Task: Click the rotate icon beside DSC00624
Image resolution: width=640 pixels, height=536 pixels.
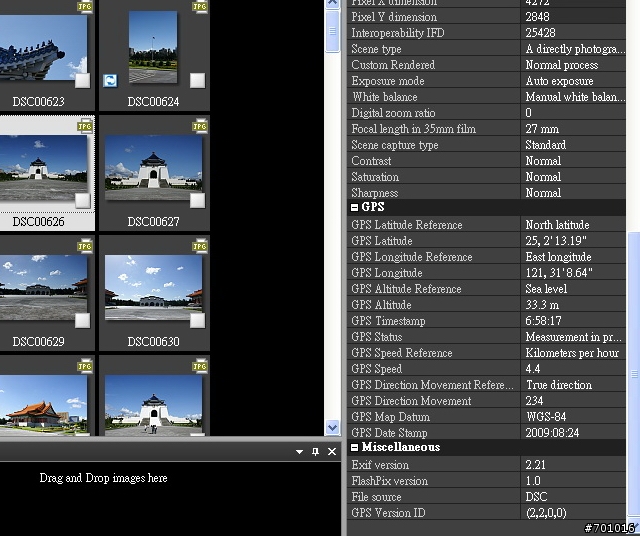Action: tap(110, 81)
